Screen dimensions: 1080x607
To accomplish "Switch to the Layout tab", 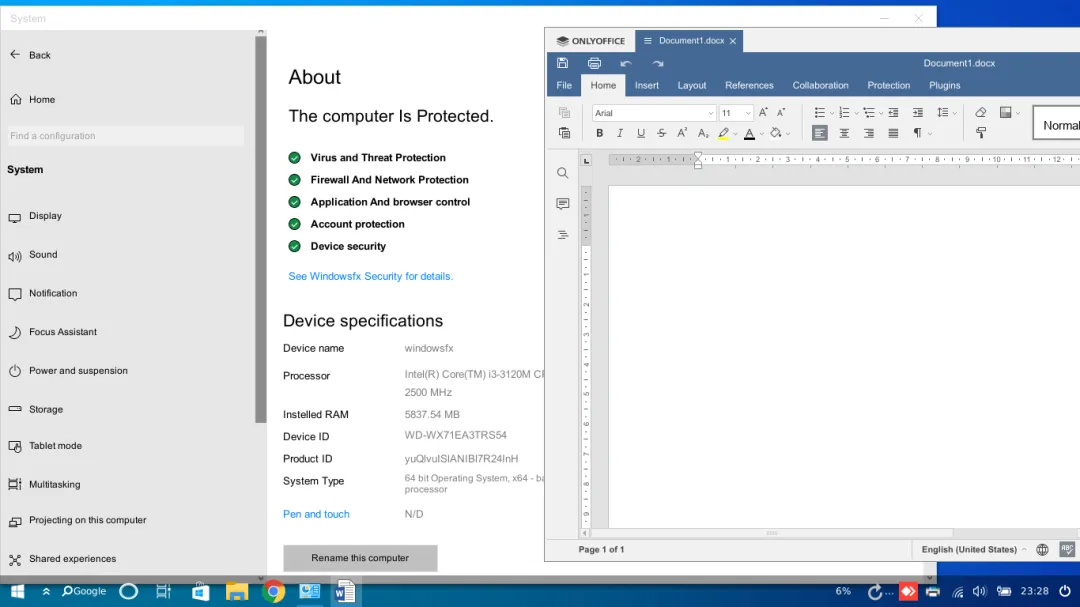I will point(692,85).
